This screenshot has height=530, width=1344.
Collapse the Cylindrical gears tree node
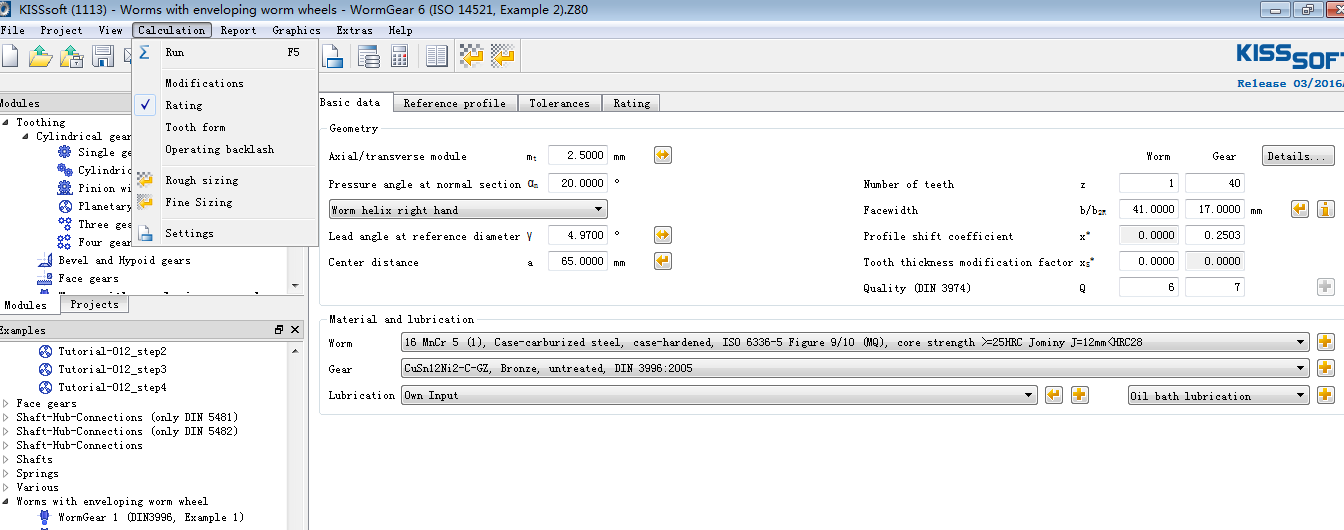pyautogui.click(x=26, y=136)
